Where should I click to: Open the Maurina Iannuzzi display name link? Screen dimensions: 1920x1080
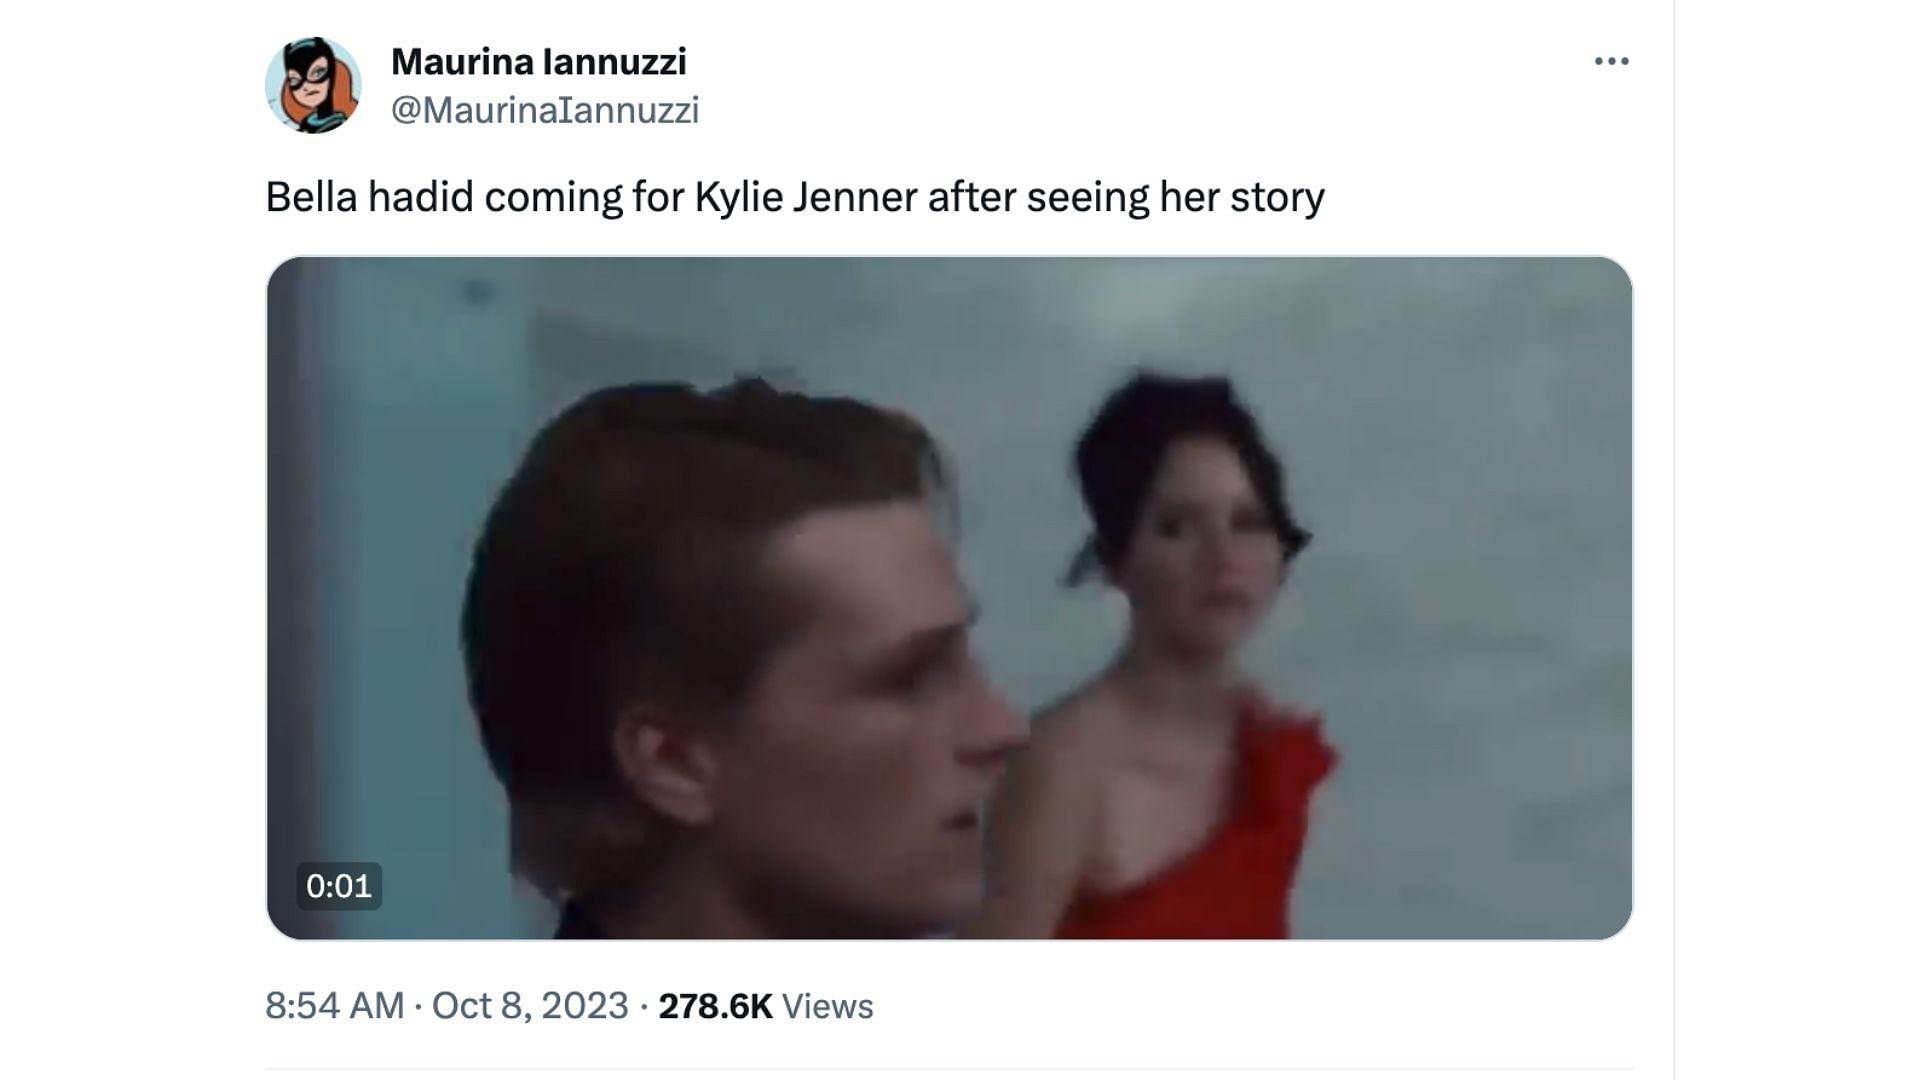[538, 62]
